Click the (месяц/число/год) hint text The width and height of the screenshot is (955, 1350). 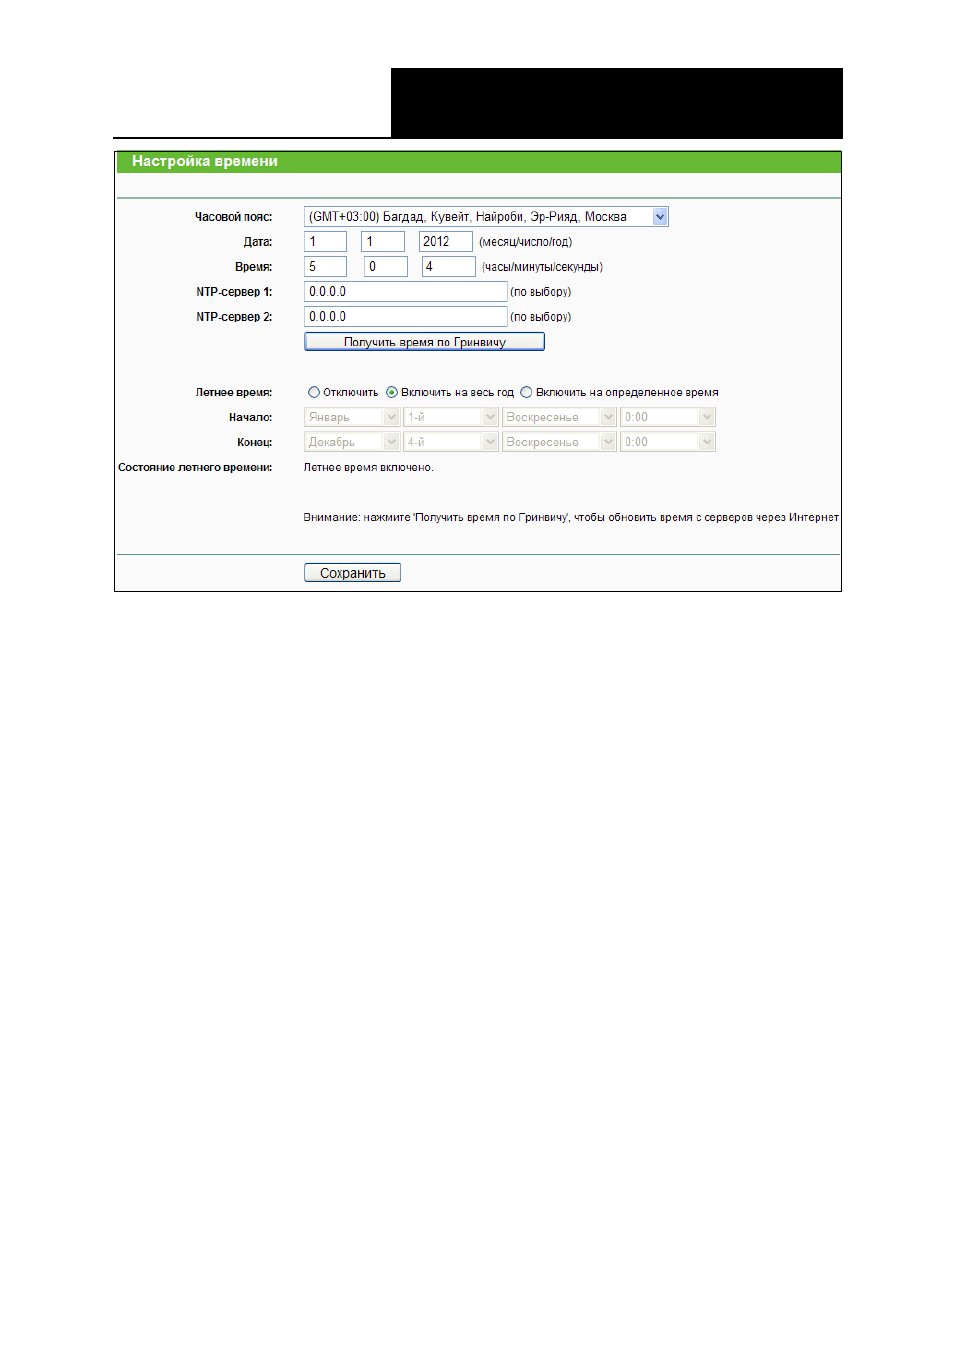coord(526,242)
